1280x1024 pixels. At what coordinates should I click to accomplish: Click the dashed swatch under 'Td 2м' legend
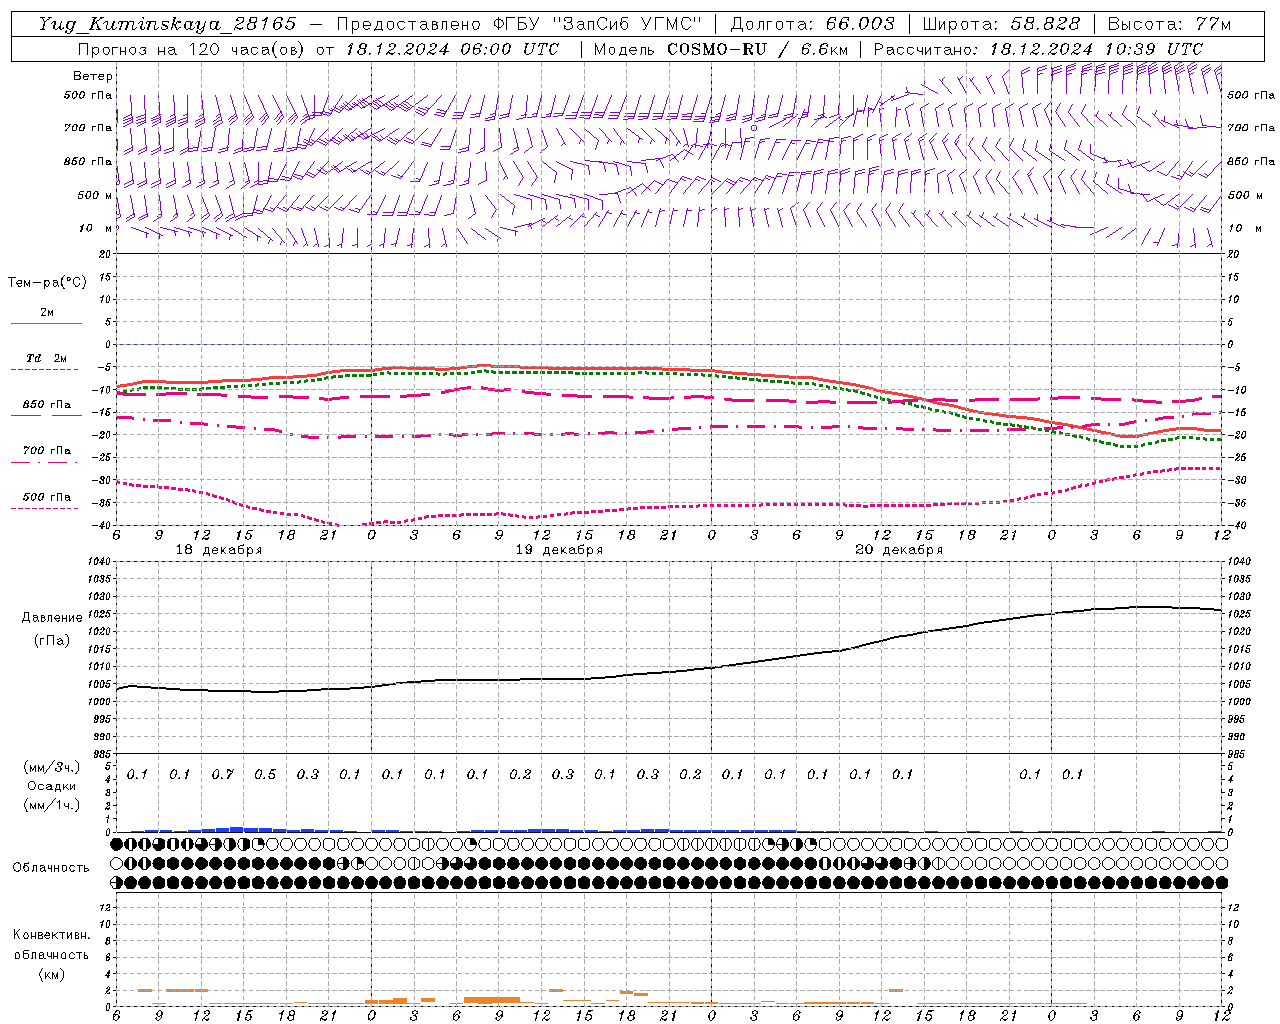pyautogui.click(x=45, y=369)
